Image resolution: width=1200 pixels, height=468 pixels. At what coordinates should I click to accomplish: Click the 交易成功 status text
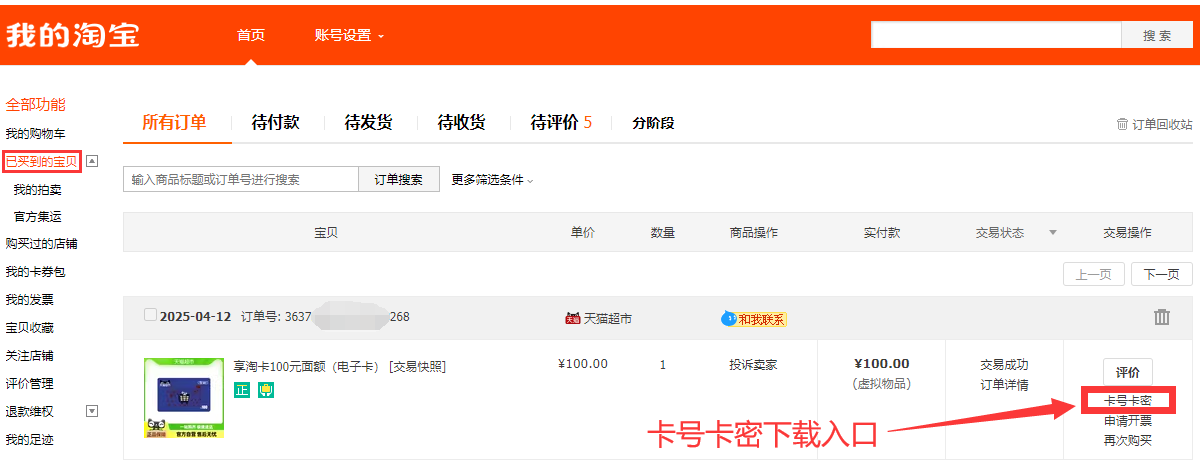(x=1004, y=365)
